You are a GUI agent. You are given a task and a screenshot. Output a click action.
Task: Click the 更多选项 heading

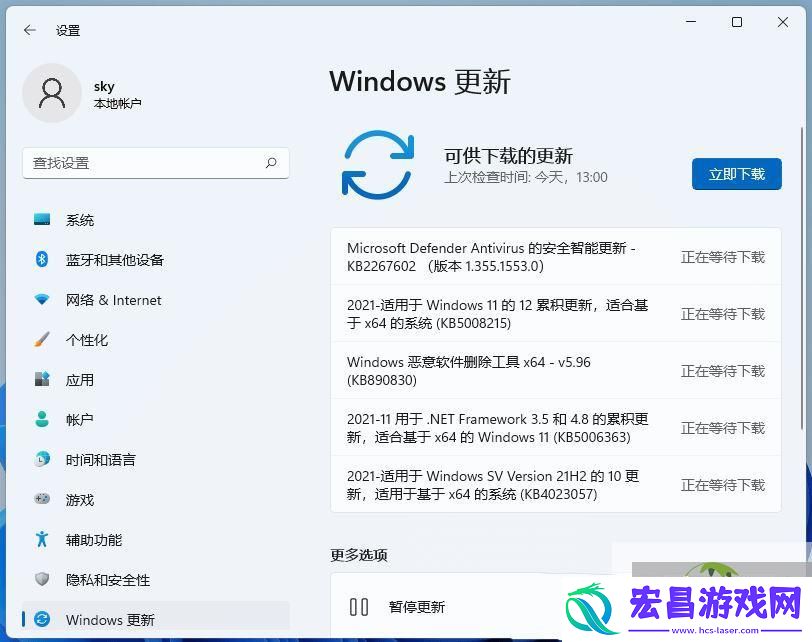point(359,555)
